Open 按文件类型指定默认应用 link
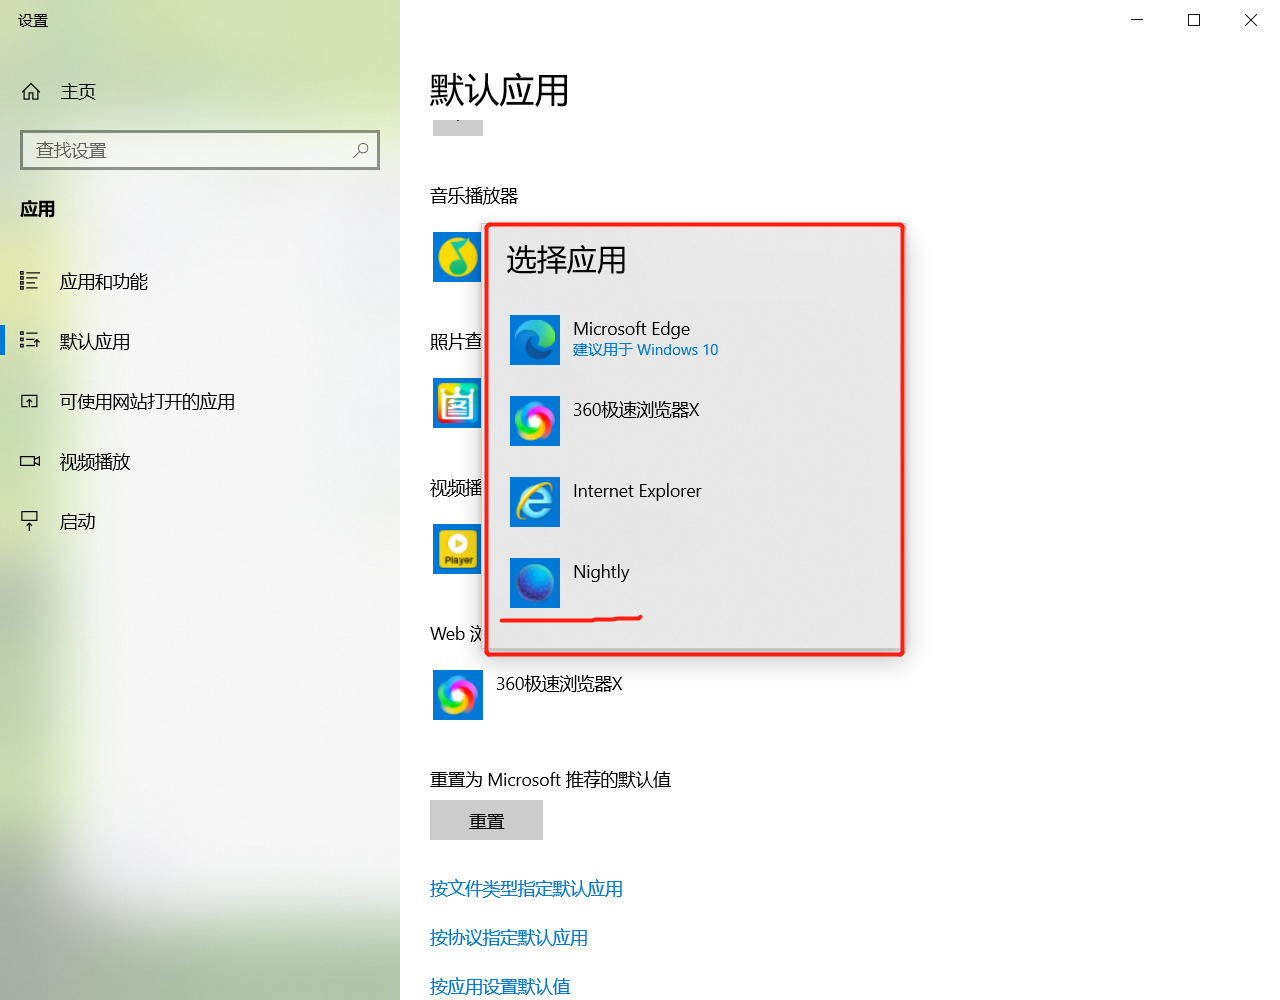 (x=526, y=889)
